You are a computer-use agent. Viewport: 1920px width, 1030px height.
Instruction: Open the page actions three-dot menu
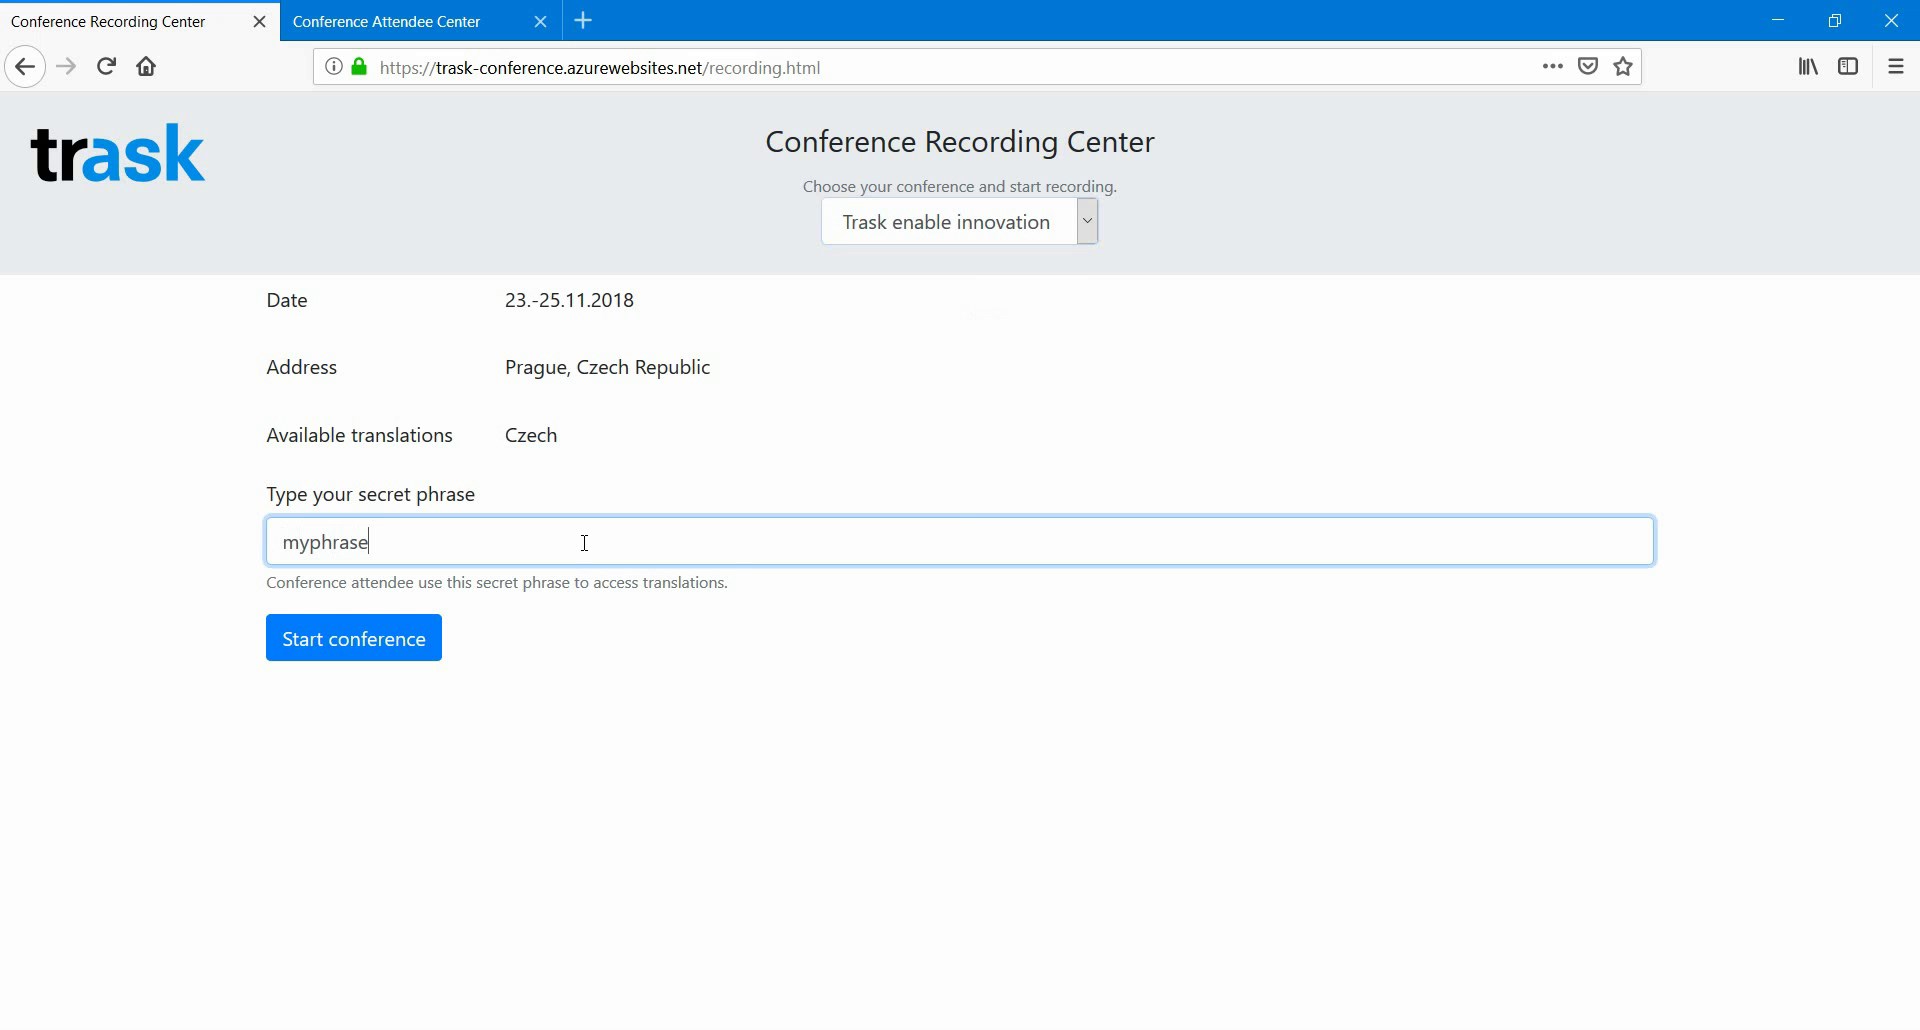pyautogui.click(x=1553, y=67)
